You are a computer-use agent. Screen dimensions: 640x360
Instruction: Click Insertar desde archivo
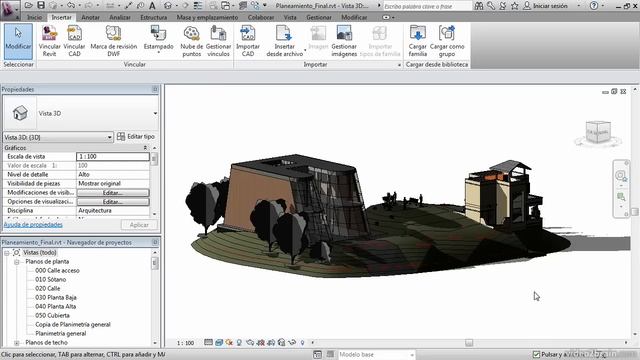(x=284, y=41)
